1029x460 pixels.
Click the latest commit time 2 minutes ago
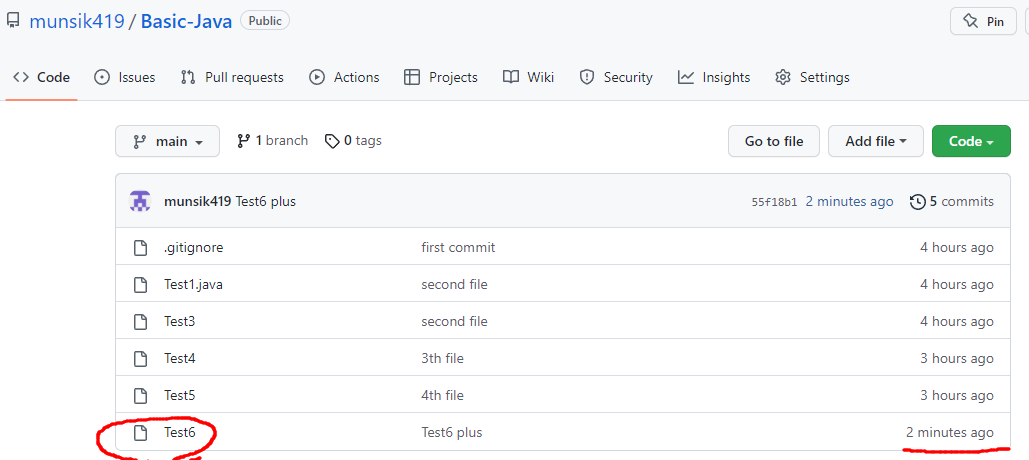(x=849, y=201)
